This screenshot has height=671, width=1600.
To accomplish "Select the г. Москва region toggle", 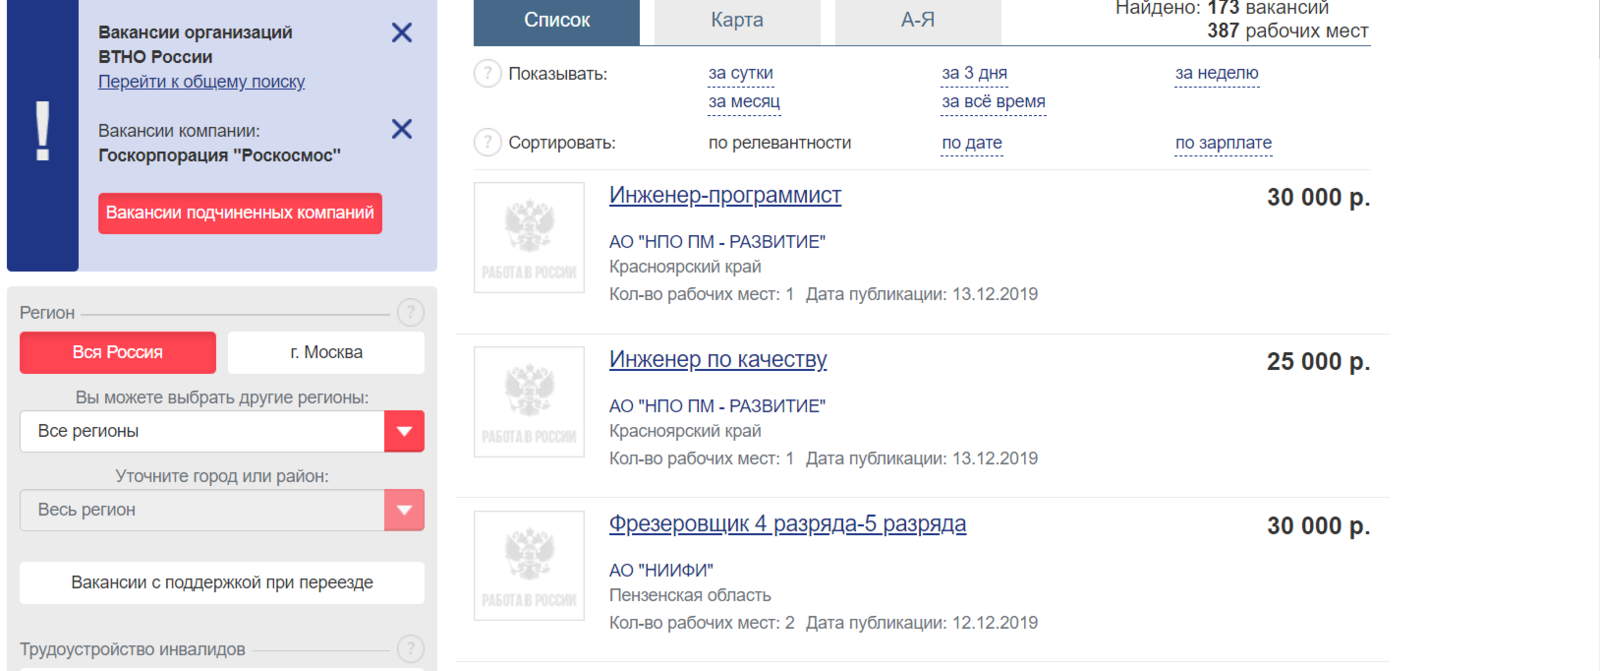I will point(326,353).
